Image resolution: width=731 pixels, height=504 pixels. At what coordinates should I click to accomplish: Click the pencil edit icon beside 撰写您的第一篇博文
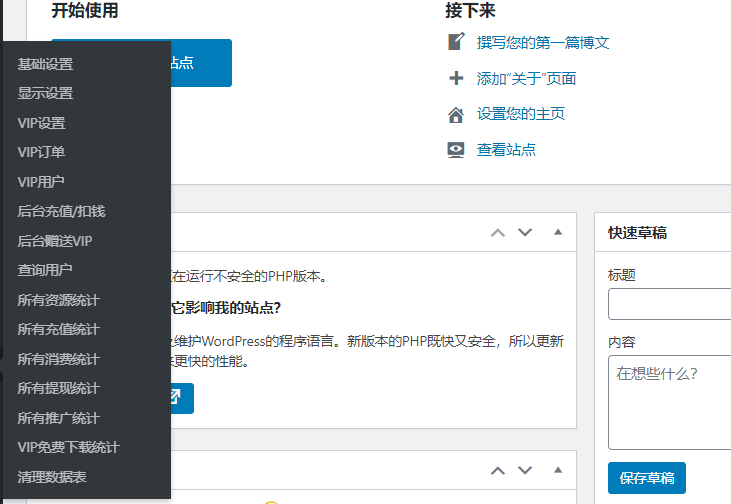[456, 41]
